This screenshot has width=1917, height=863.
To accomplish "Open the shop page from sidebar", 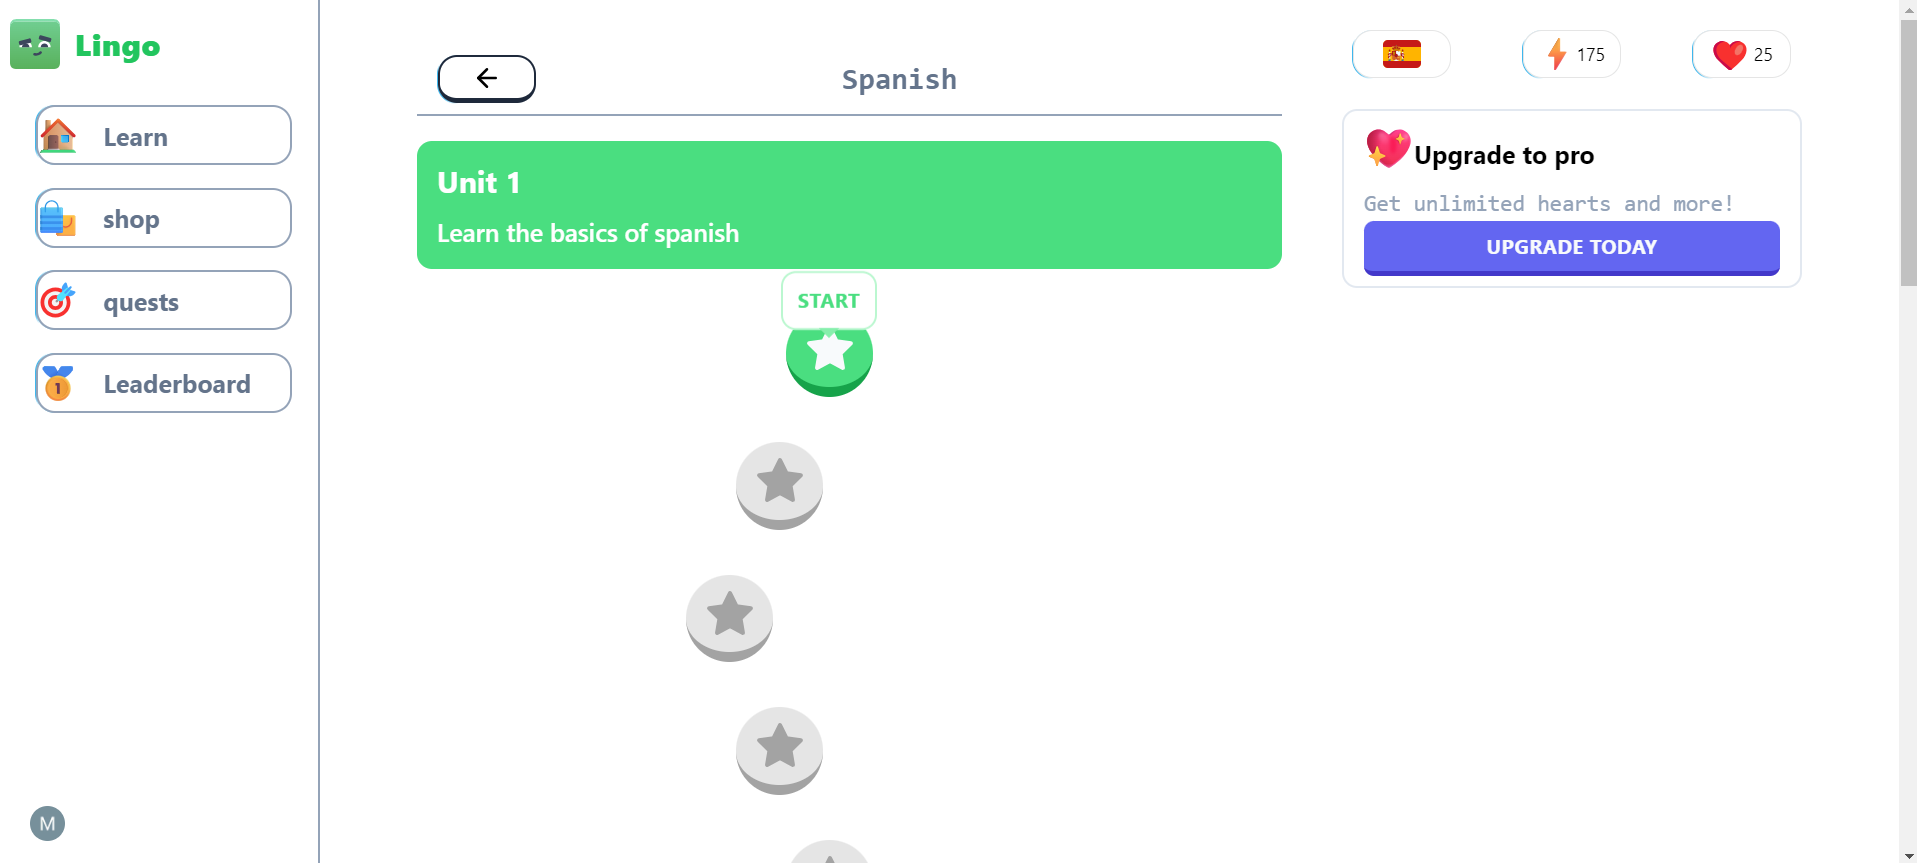I will [x=163, y=218].
